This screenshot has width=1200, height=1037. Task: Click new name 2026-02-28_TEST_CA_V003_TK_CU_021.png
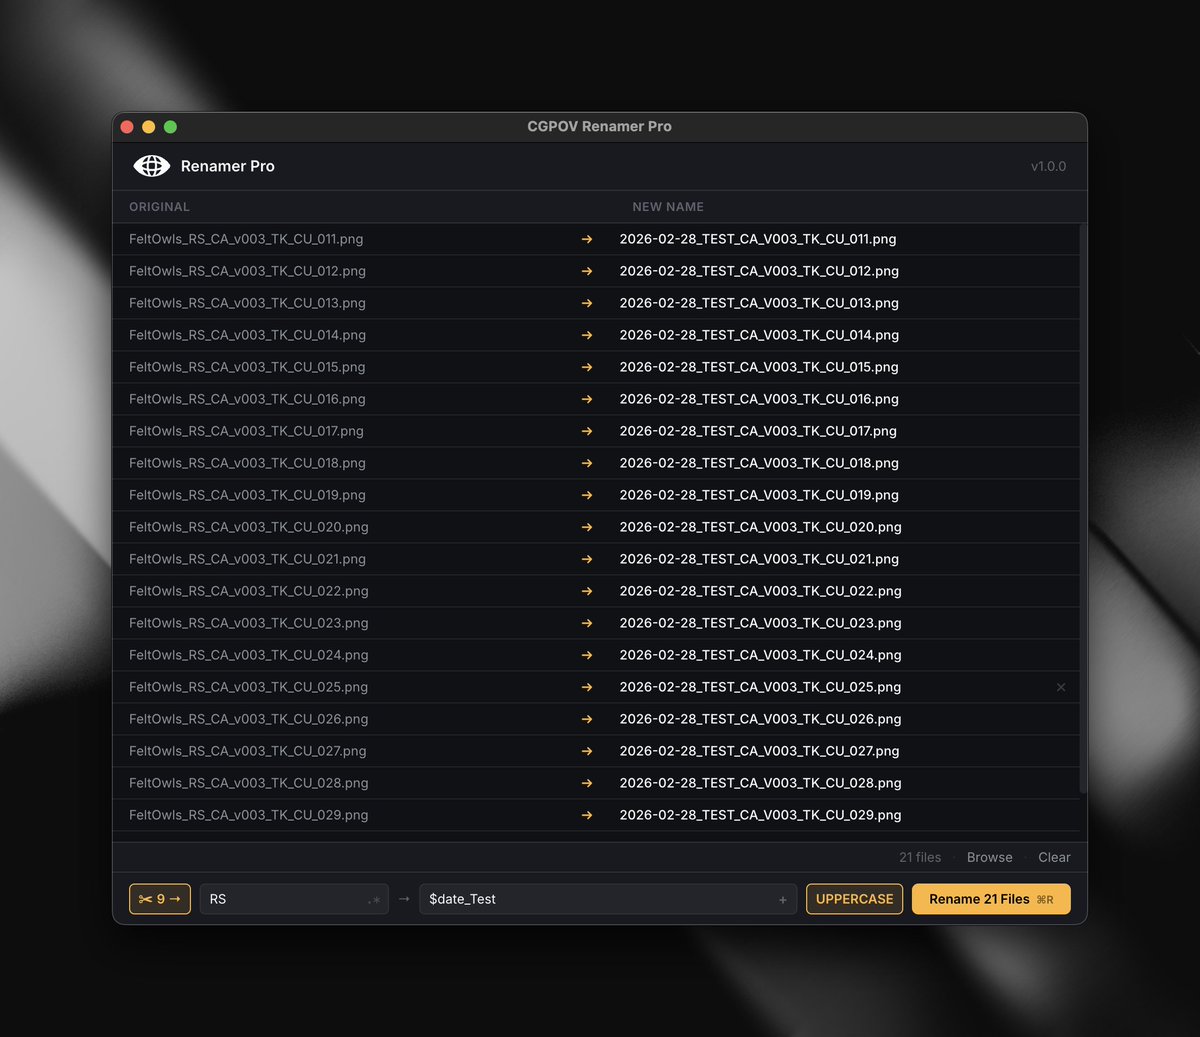click(x=759, y=559)
